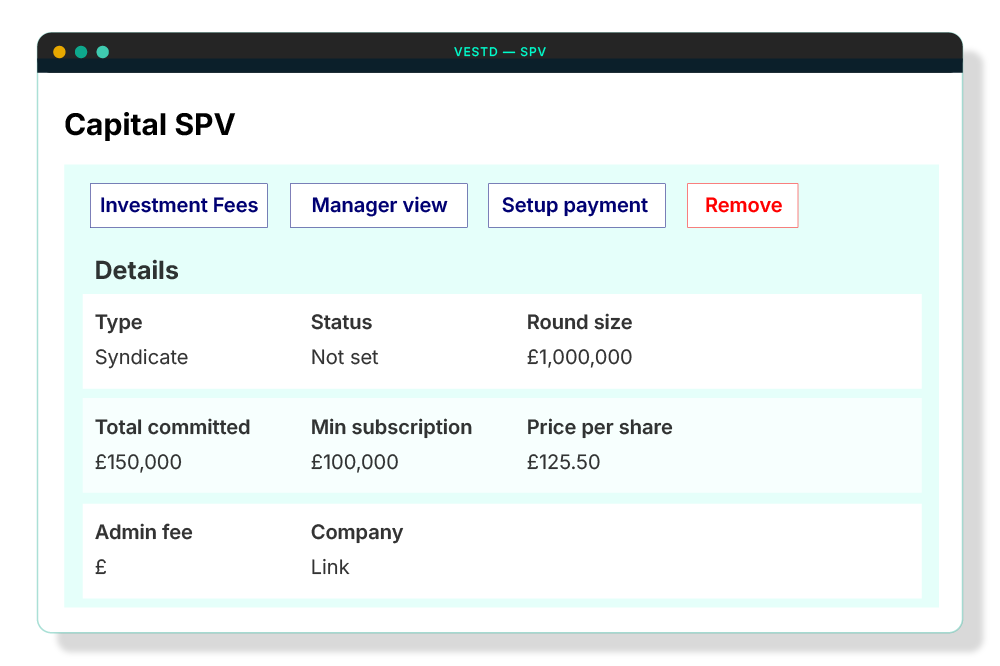Select the Capital SPV heading
1000x666 pixels.
150,124
